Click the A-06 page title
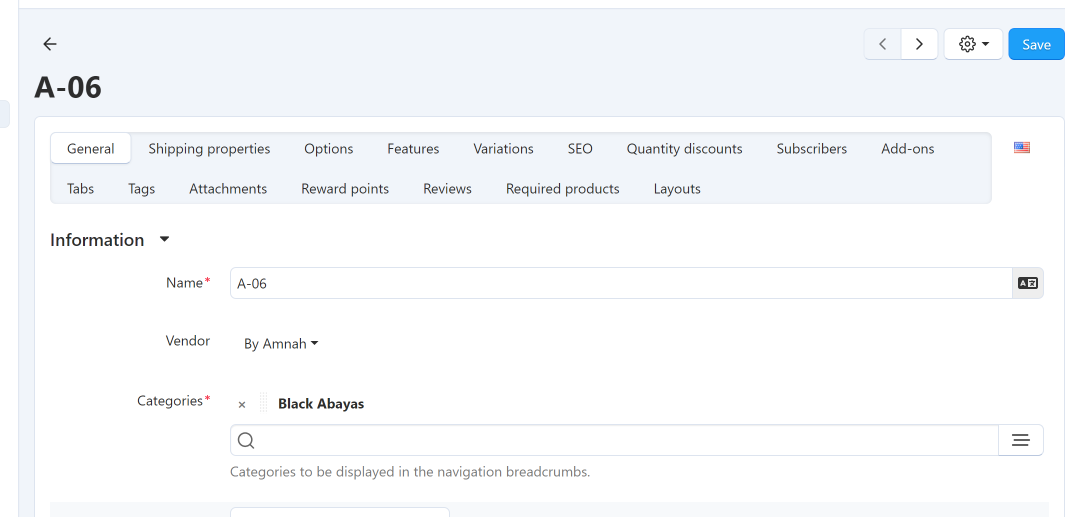Viewport: 1065px width, 517px height. click(68, 88)
